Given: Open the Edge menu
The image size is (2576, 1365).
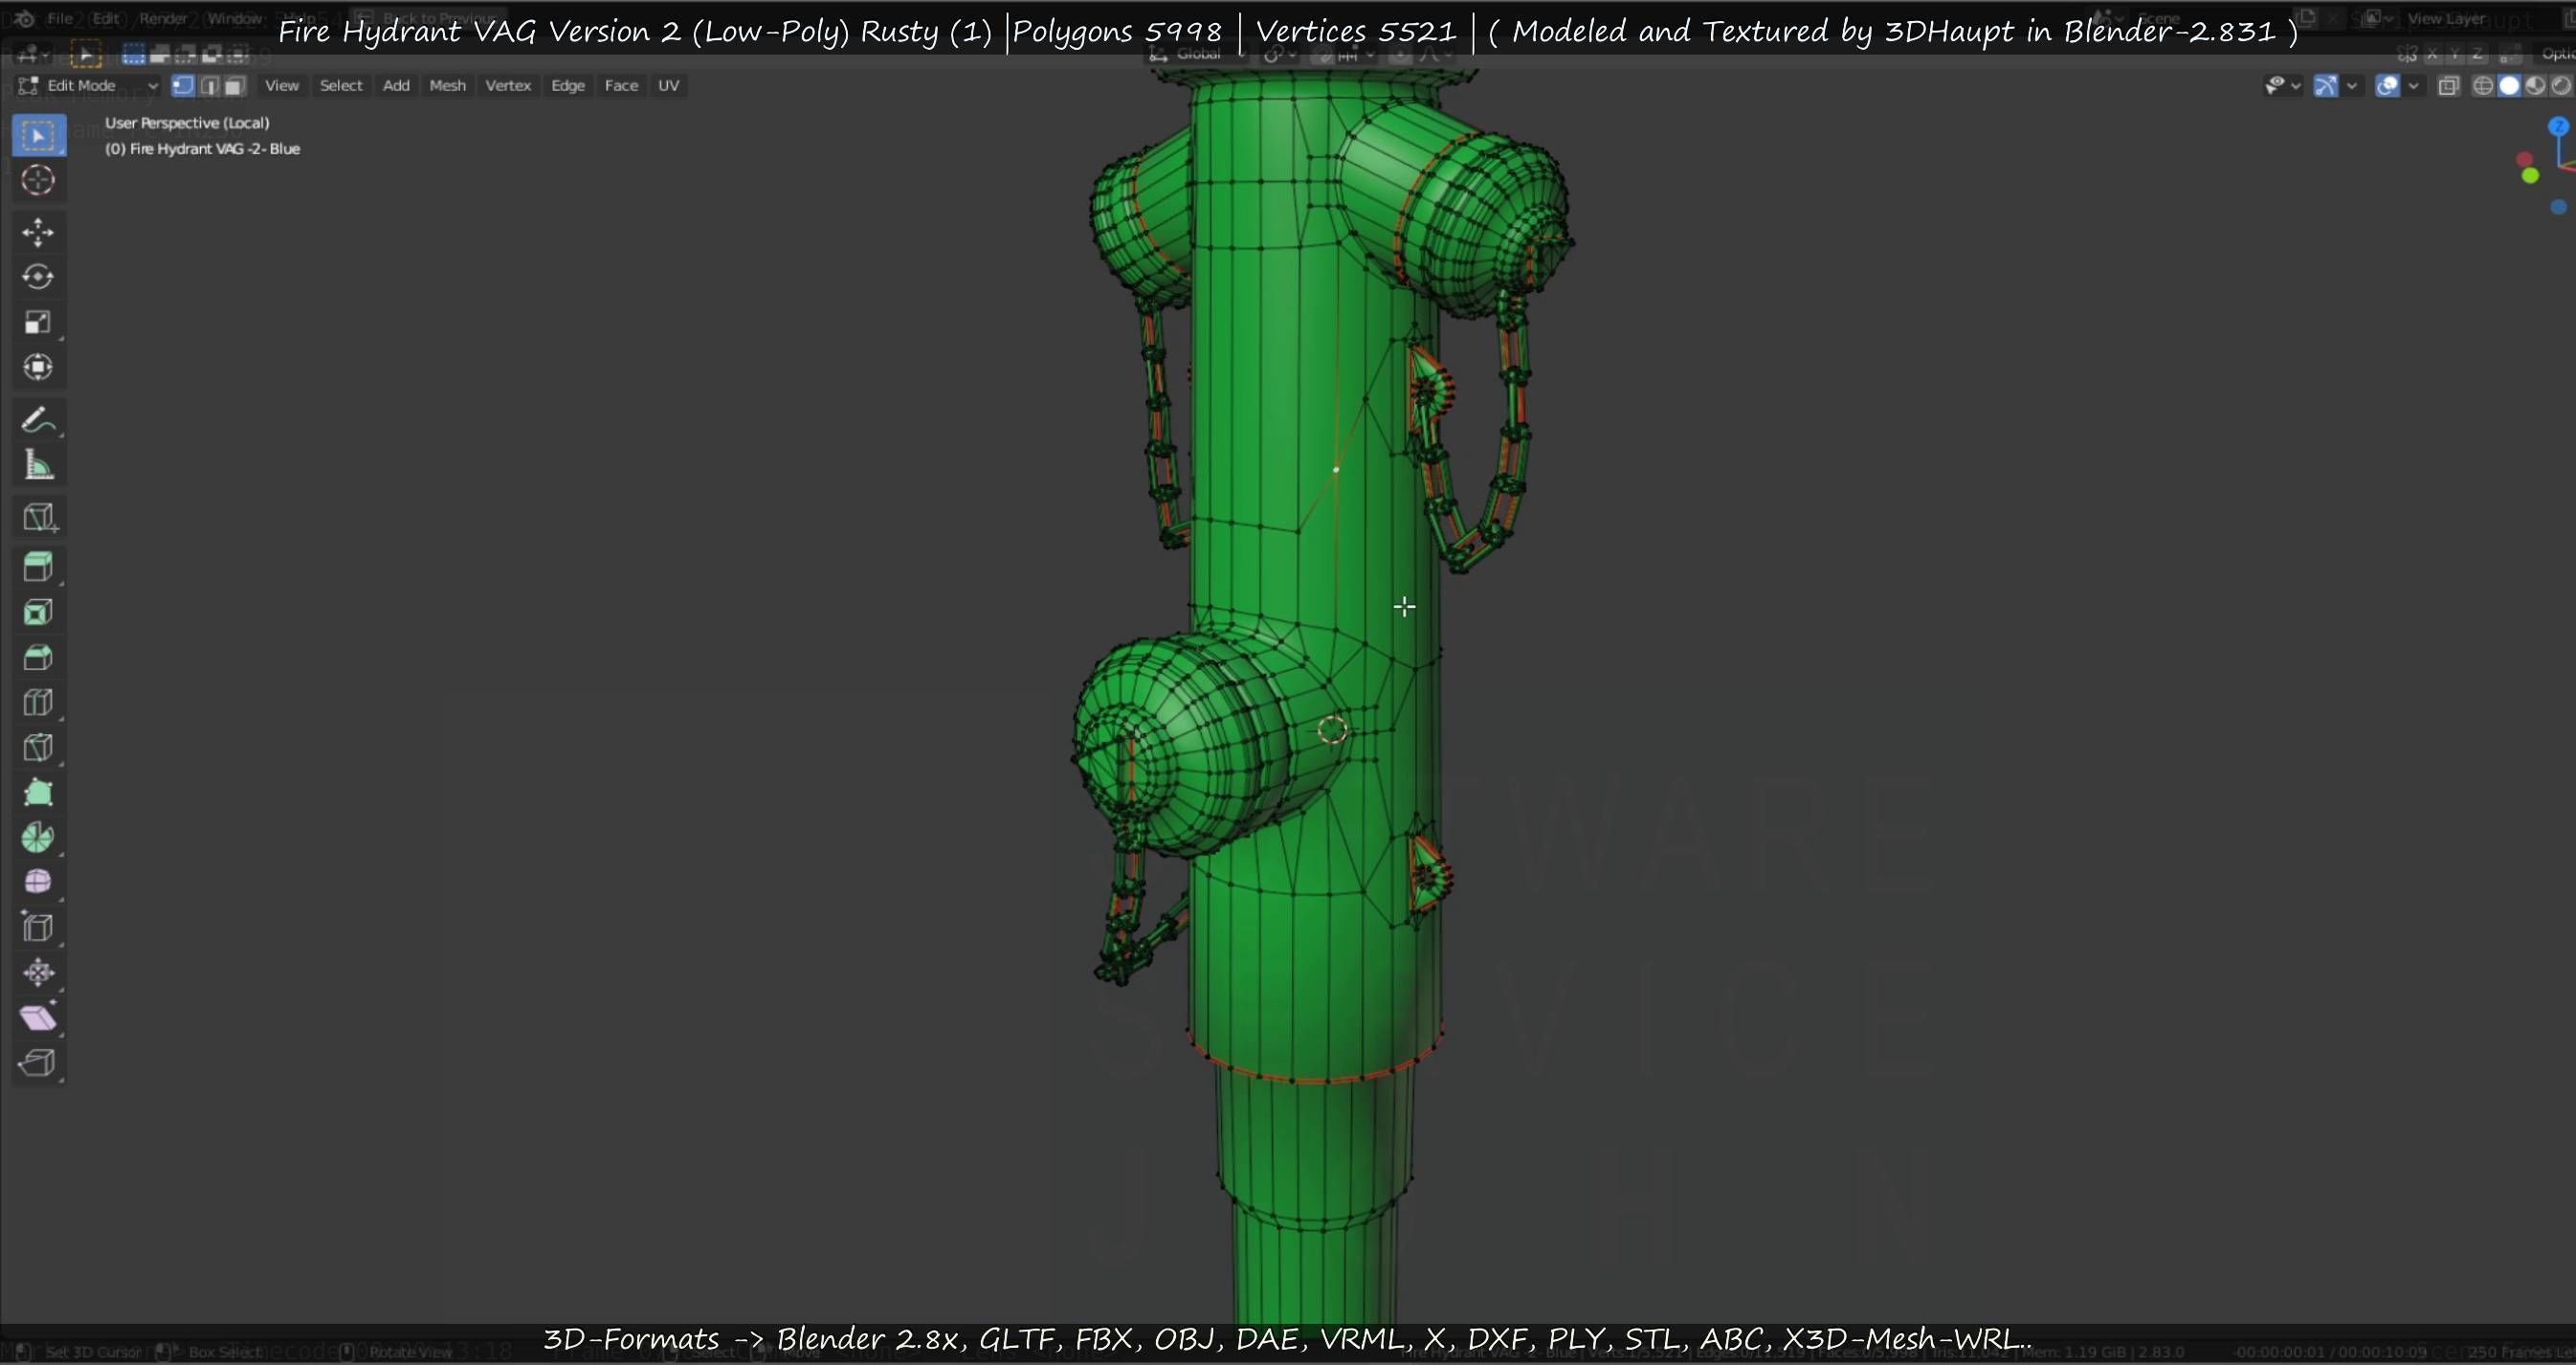Looking at the screenshot, I should pos(568,86).
